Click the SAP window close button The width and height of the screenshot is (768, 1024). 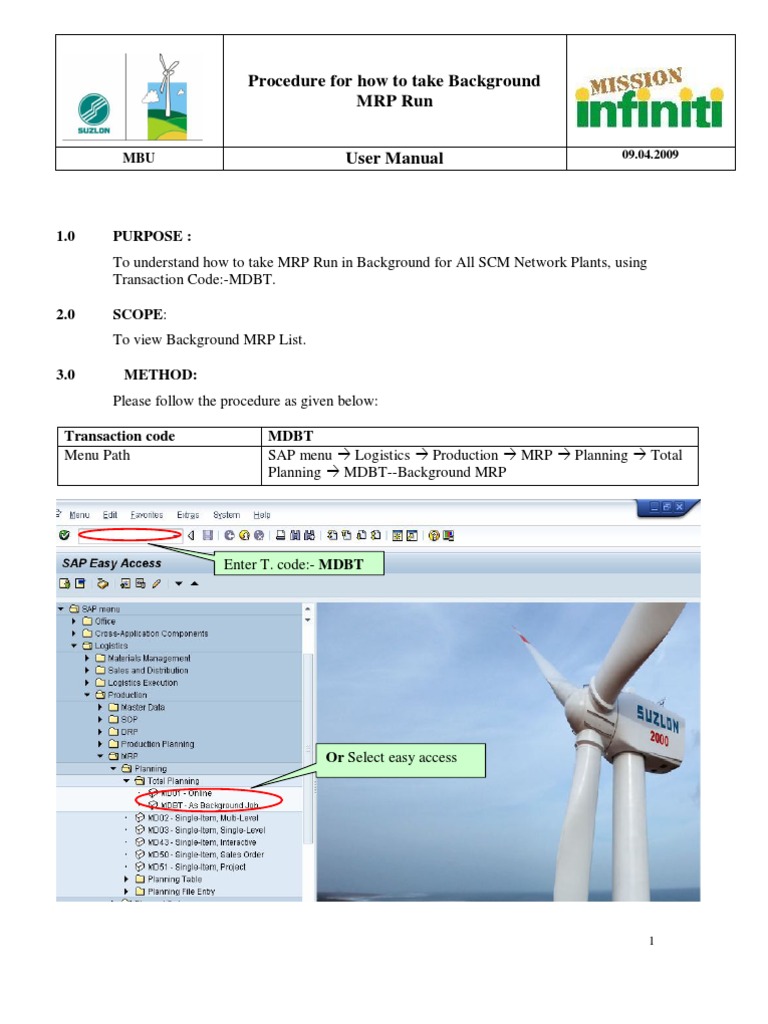679,507
